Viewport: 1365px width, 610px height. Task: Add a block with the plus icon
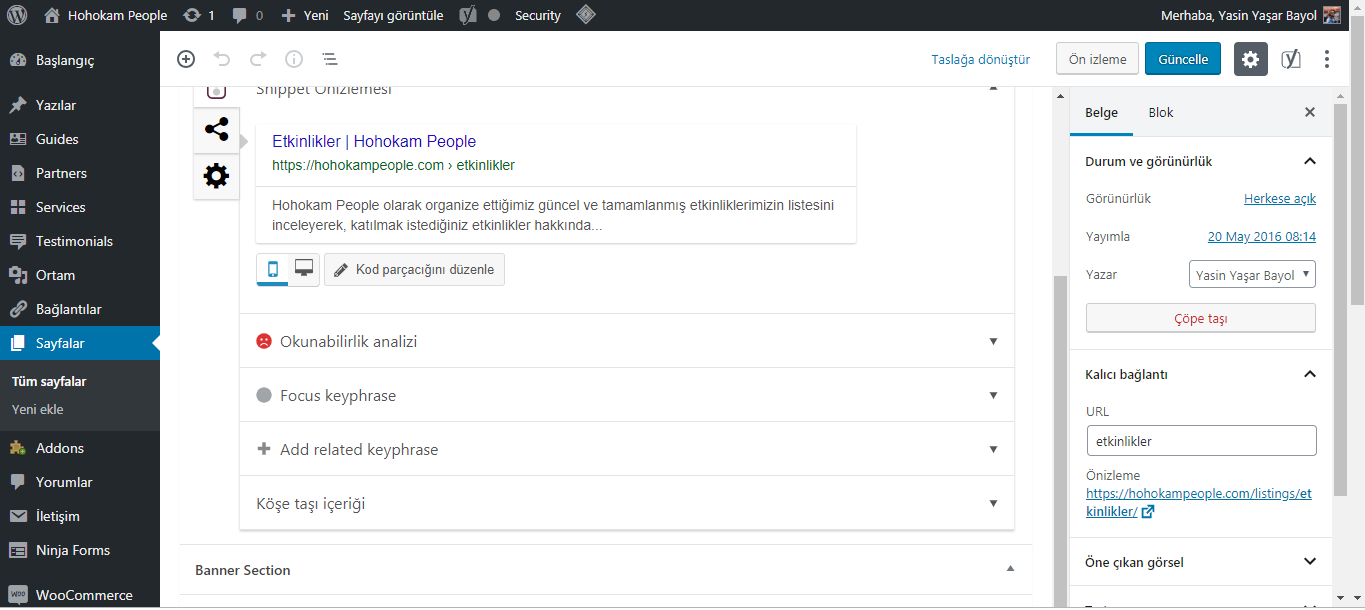[186, 59]
